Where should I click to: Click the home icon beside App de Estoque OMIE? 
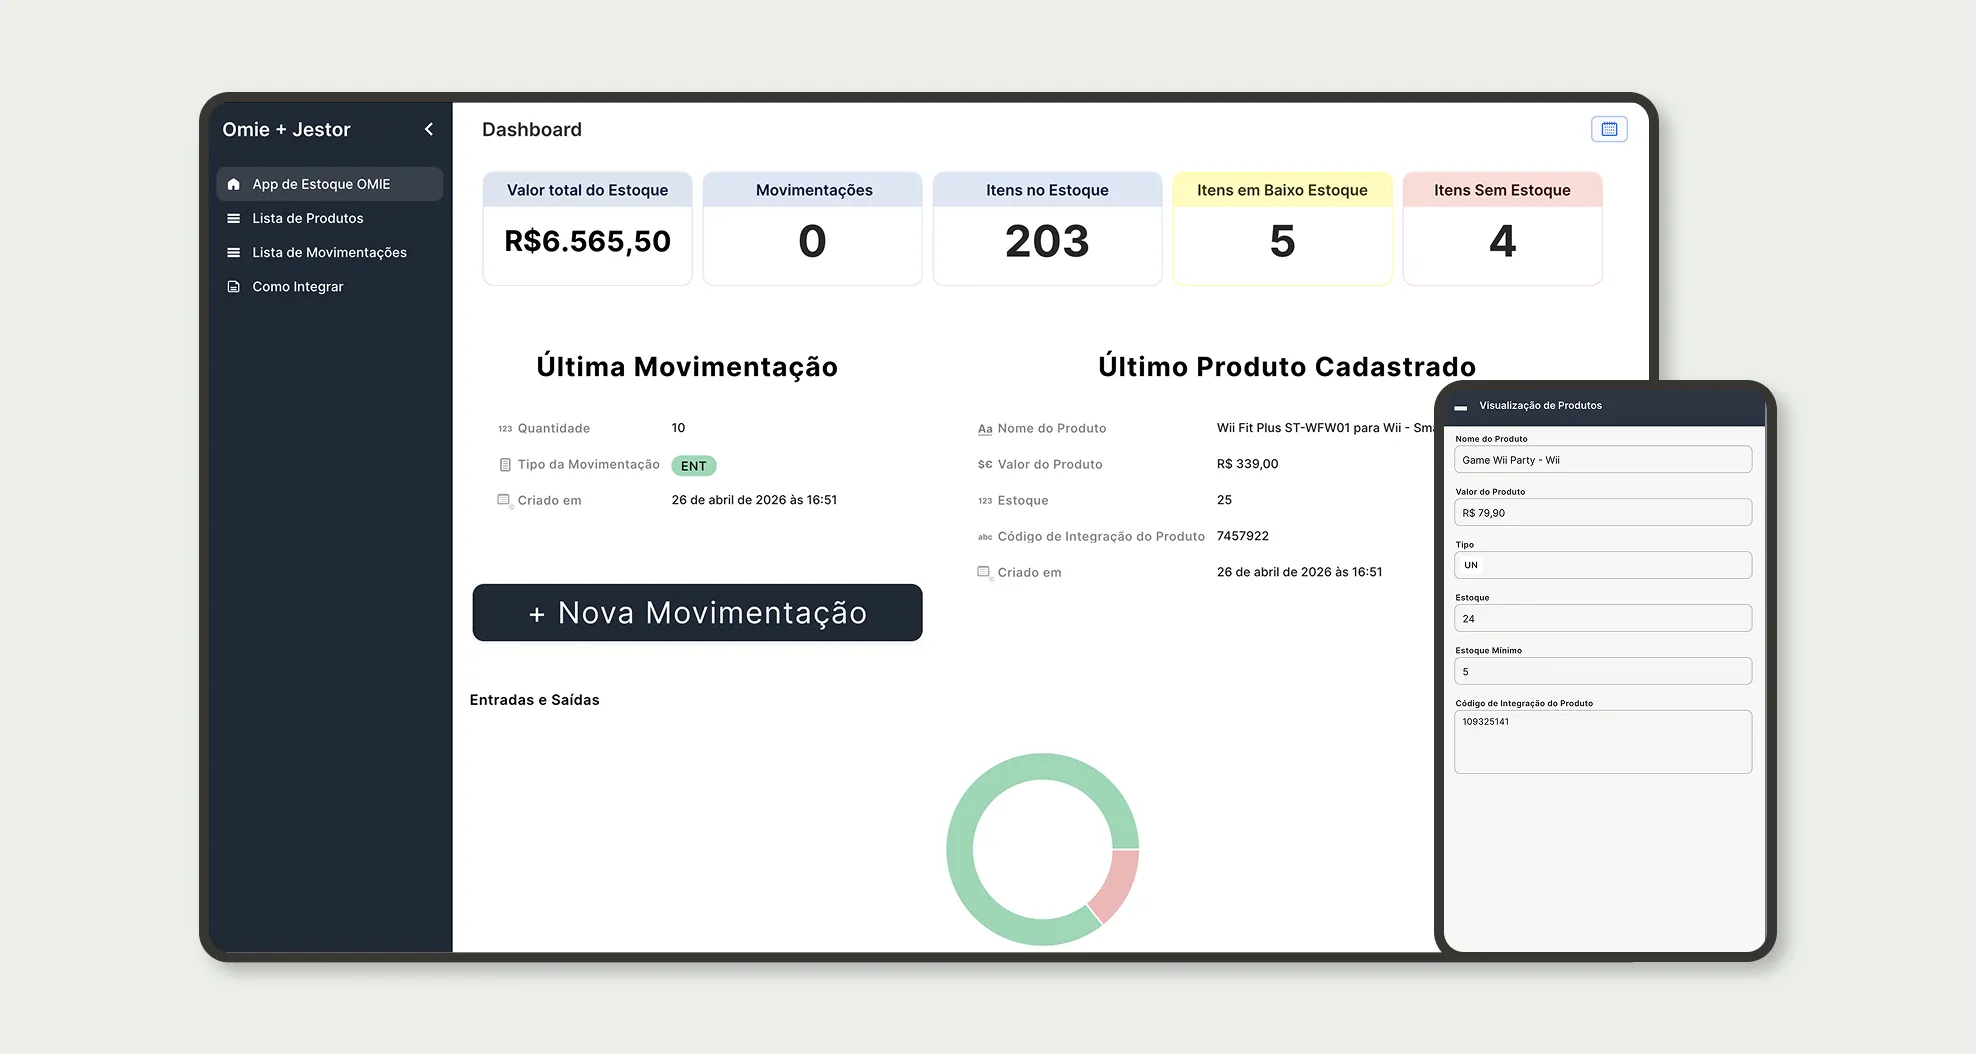234,184
